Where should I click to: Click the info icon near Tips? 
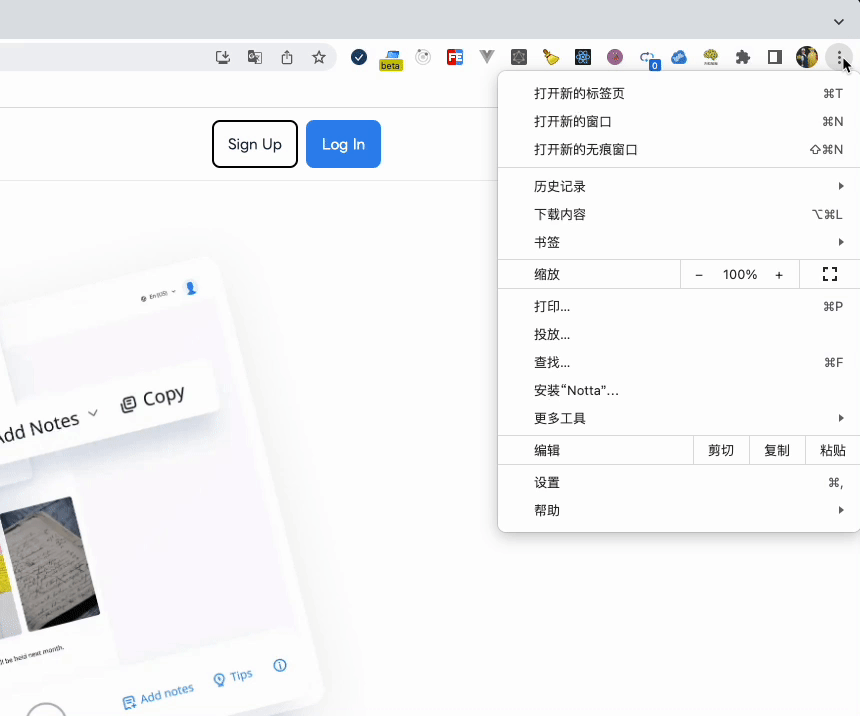pyautogui.click(x=280, y=666)
